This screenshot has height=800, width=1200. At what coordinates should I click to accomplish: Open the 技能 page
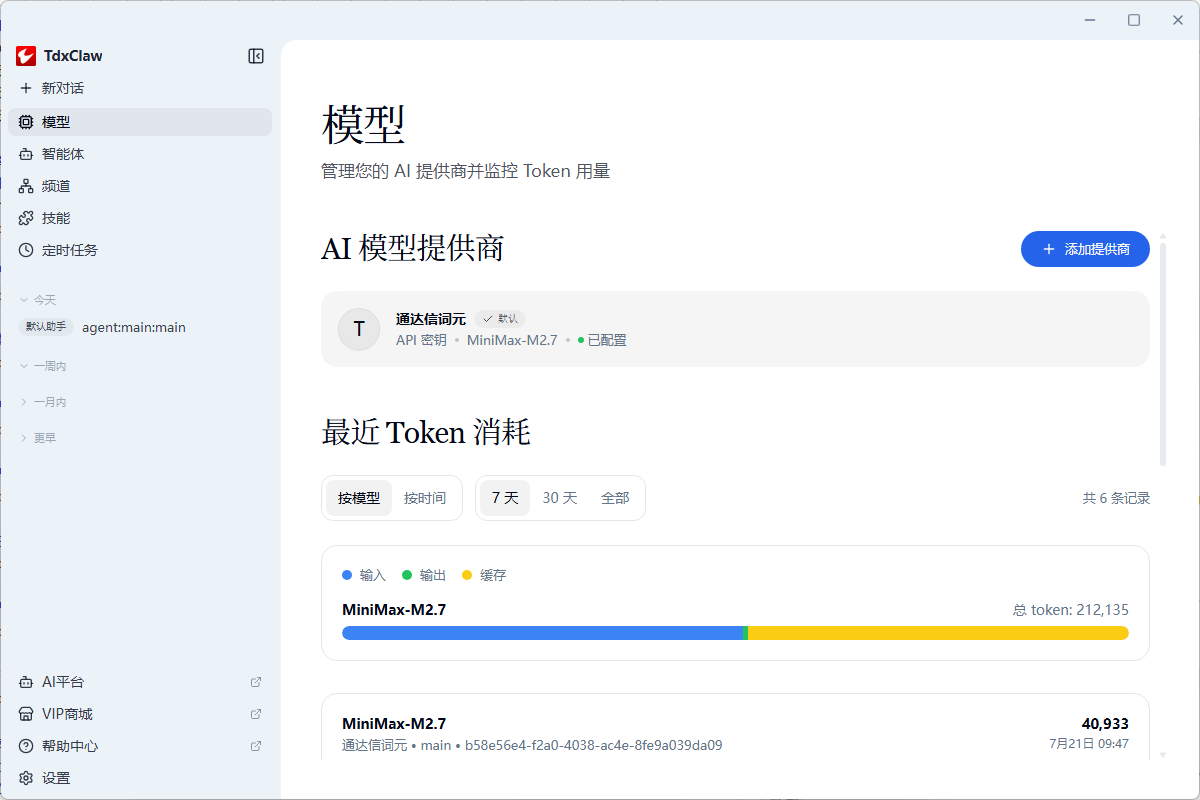click(x=140, y=218)
